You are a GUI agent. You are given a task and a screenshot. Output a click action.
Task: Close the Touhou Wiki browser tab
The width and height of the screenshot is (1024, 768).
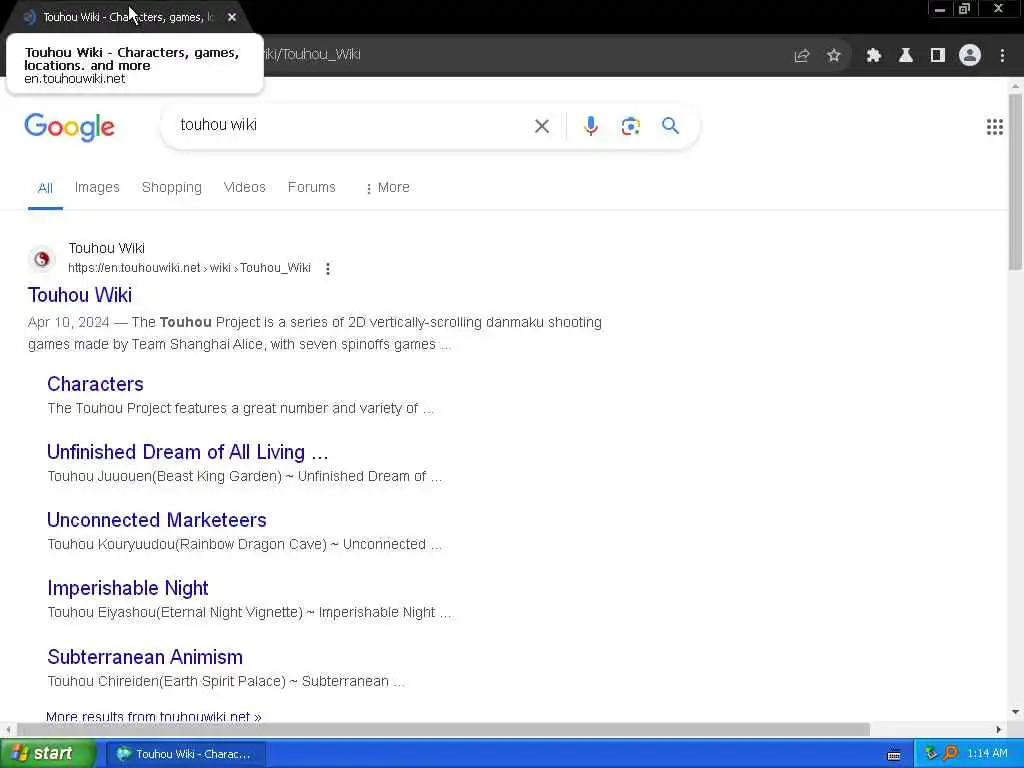pos(232,17)
